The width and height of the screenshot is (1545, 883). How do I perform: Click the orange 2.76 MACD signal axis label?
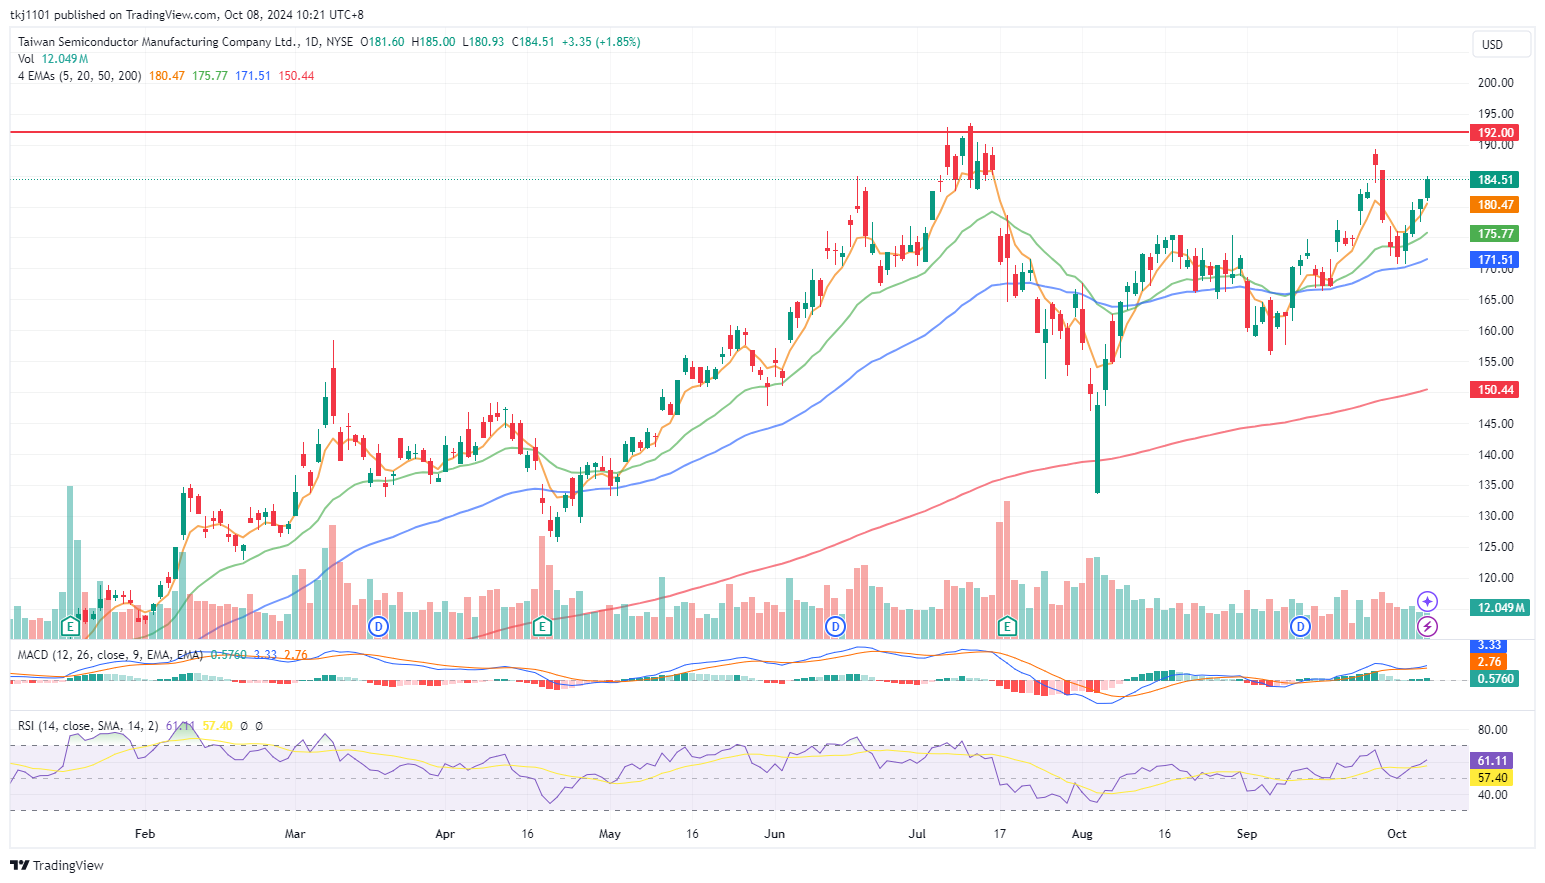[x=1489, y=662]
